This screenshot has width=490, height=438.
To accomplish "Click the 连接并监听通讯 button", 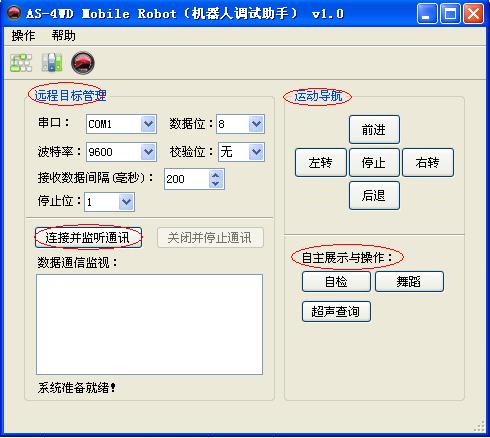I will click(88, 238).
